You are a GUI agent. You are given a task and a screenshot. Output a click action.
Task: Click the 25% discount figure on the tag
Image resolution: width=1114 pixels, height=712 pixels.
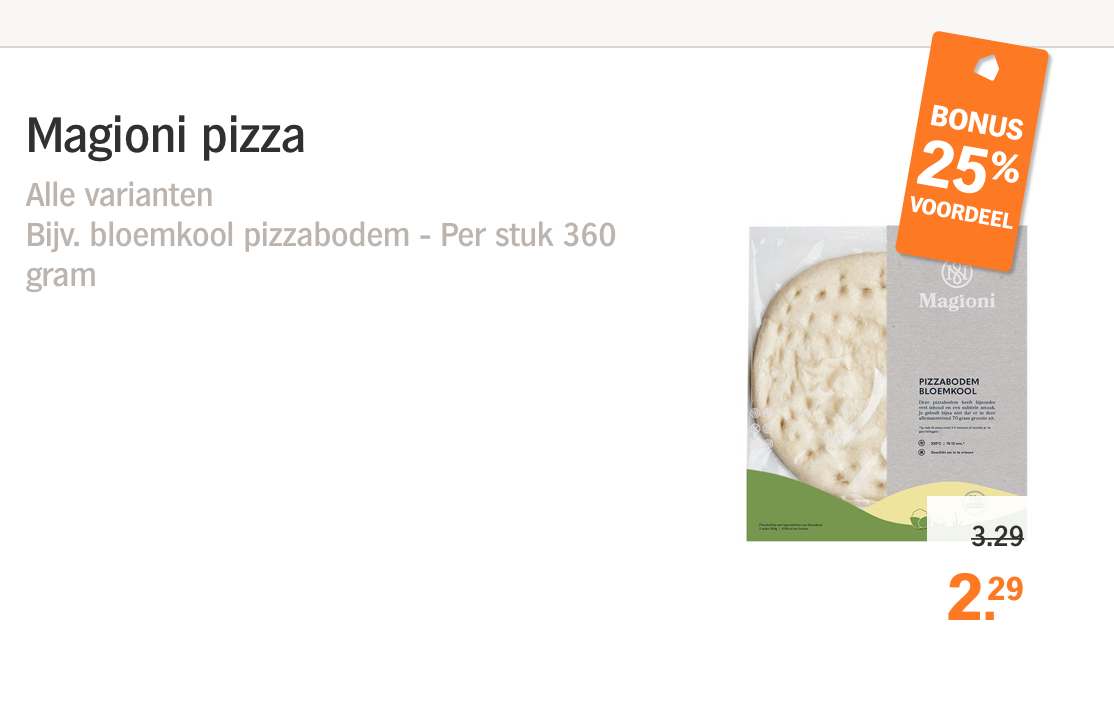[969, 168]
